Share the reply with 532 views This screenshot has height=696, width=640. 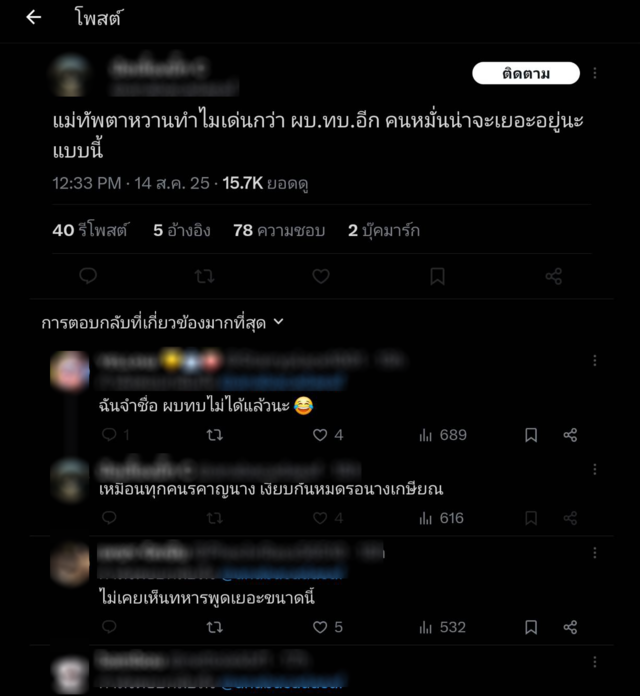click(570, 627)
